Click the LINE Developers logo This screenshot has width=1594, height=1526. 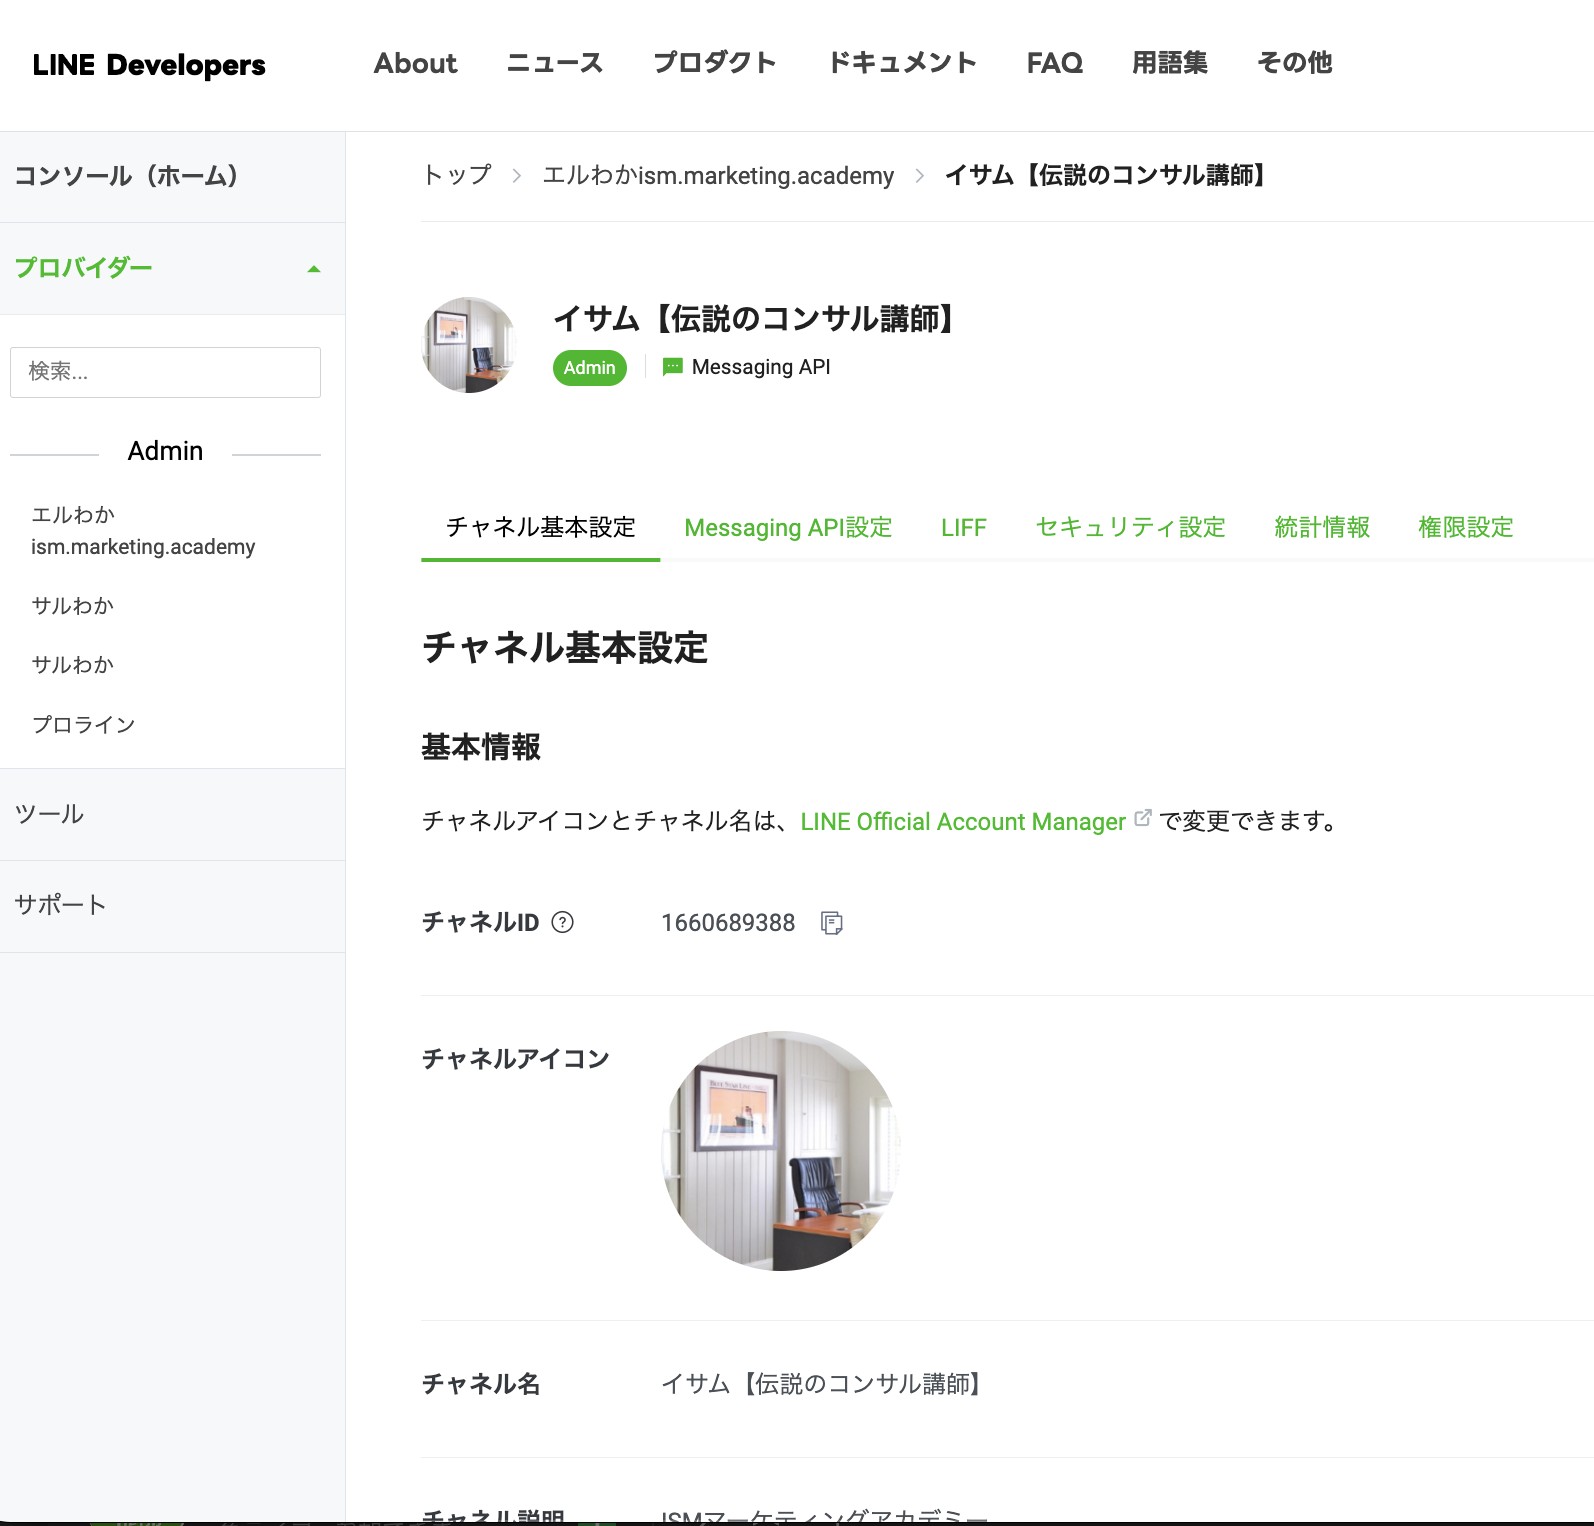point(149,65)
